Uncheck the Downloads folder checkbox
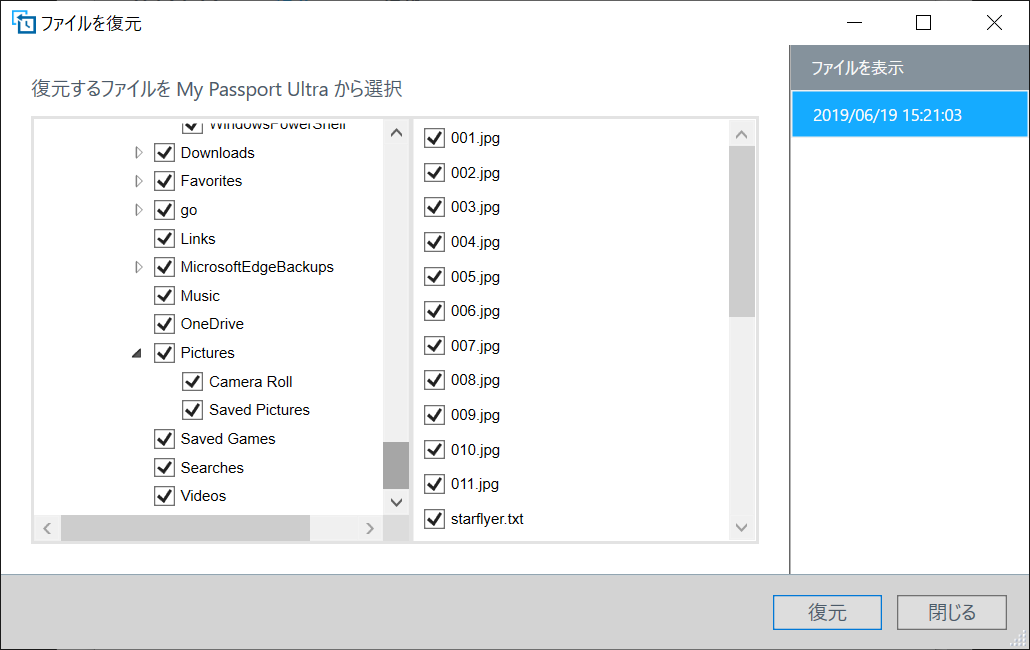 pos(165,153)
